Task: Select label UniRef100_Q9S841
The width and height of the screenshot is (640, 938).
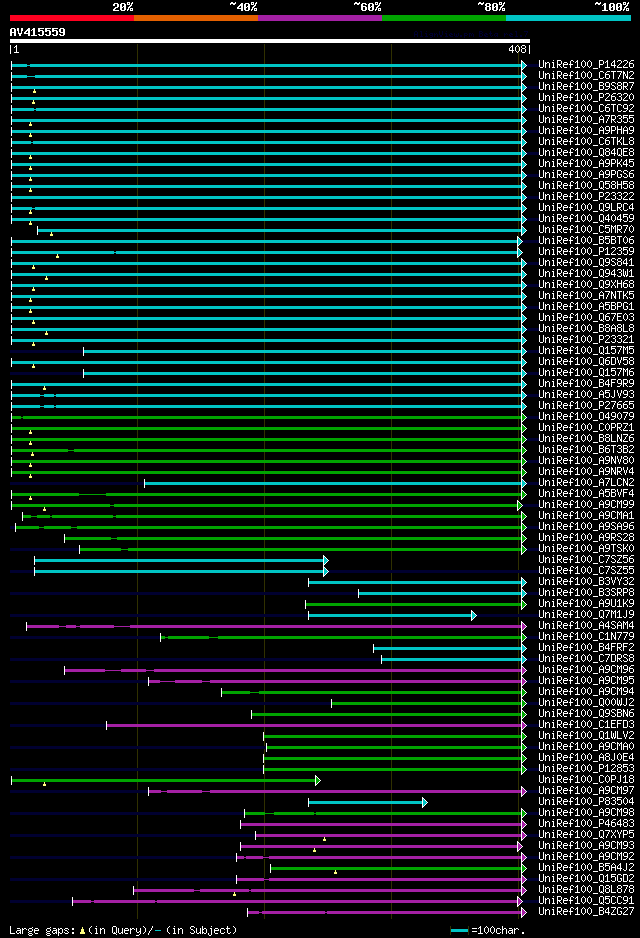Action: pyautogui.click(x=586, y=263)
